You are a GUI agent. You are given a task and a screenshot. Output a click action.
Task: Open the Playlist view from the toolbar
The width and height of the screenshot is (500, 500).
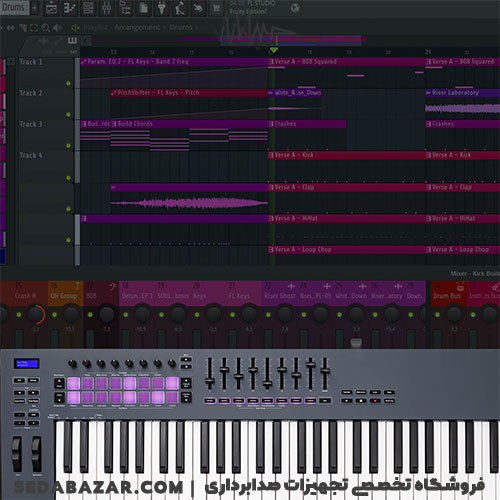click(51, 8)
